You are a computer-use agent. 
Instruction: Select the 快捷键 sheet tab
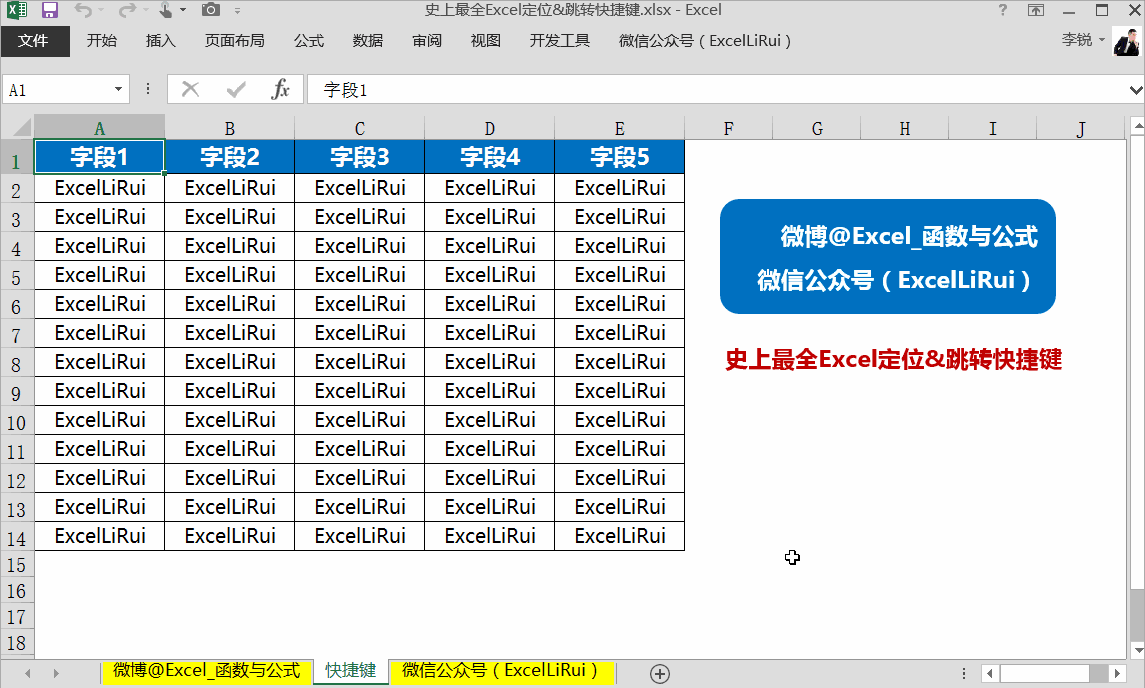tap(351, 670)
